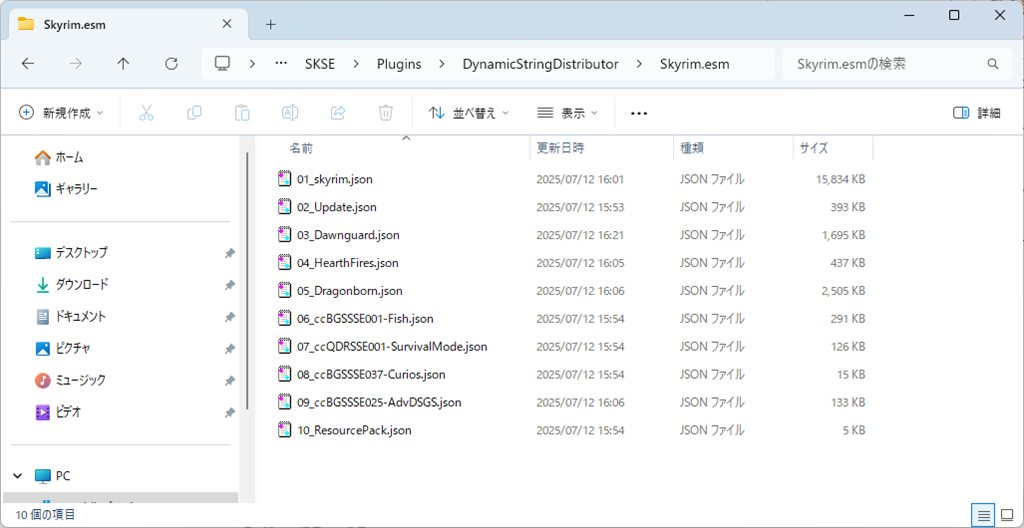
Task: Open the See more three-dot menu
Action: [x=639, y=113]
